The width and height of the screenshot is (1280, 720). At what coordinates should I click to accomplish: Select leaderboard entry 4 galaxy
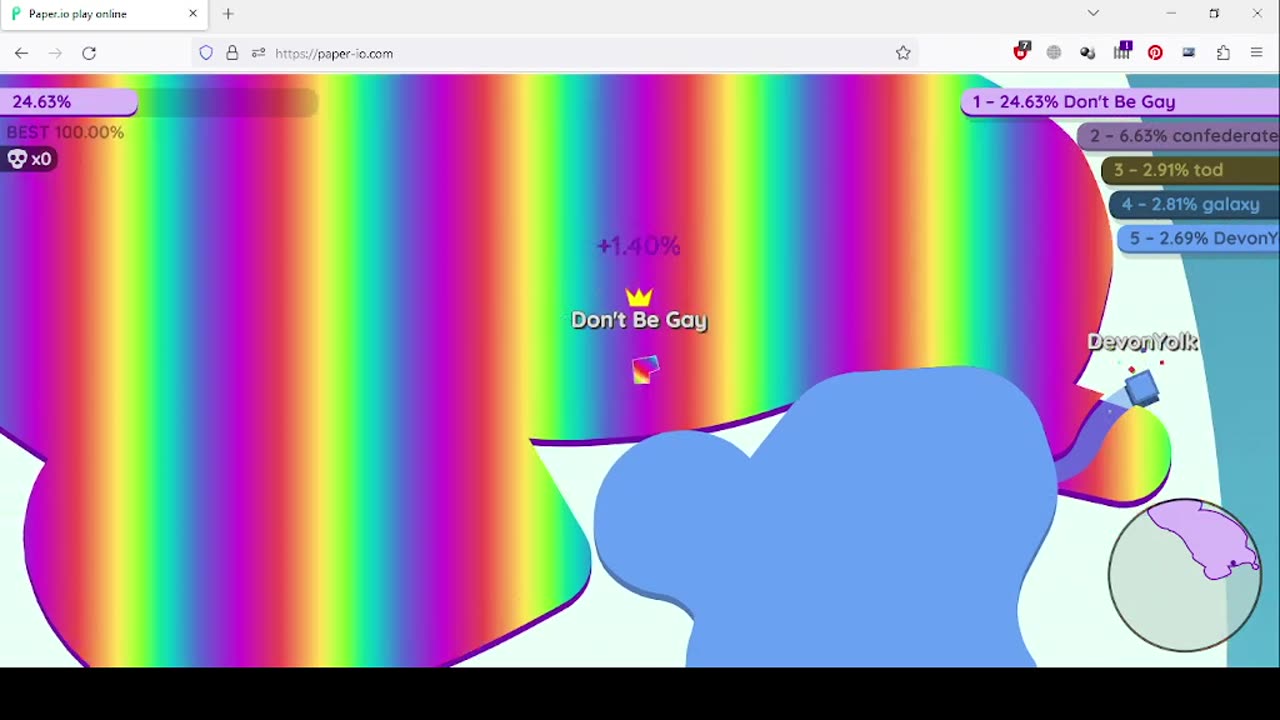point(1194,204)
